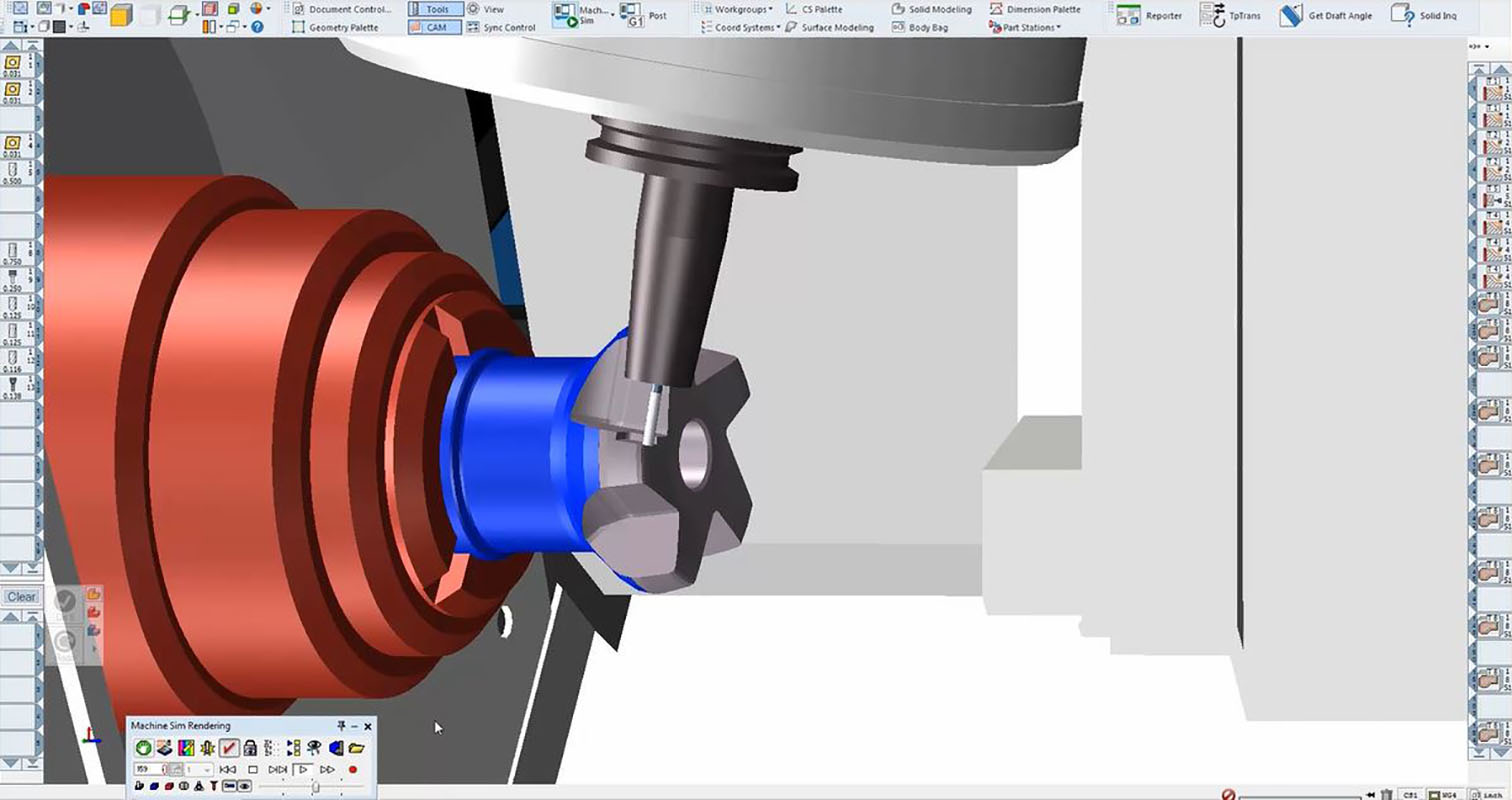Adjust the simulation speed slider

[314, 787]
